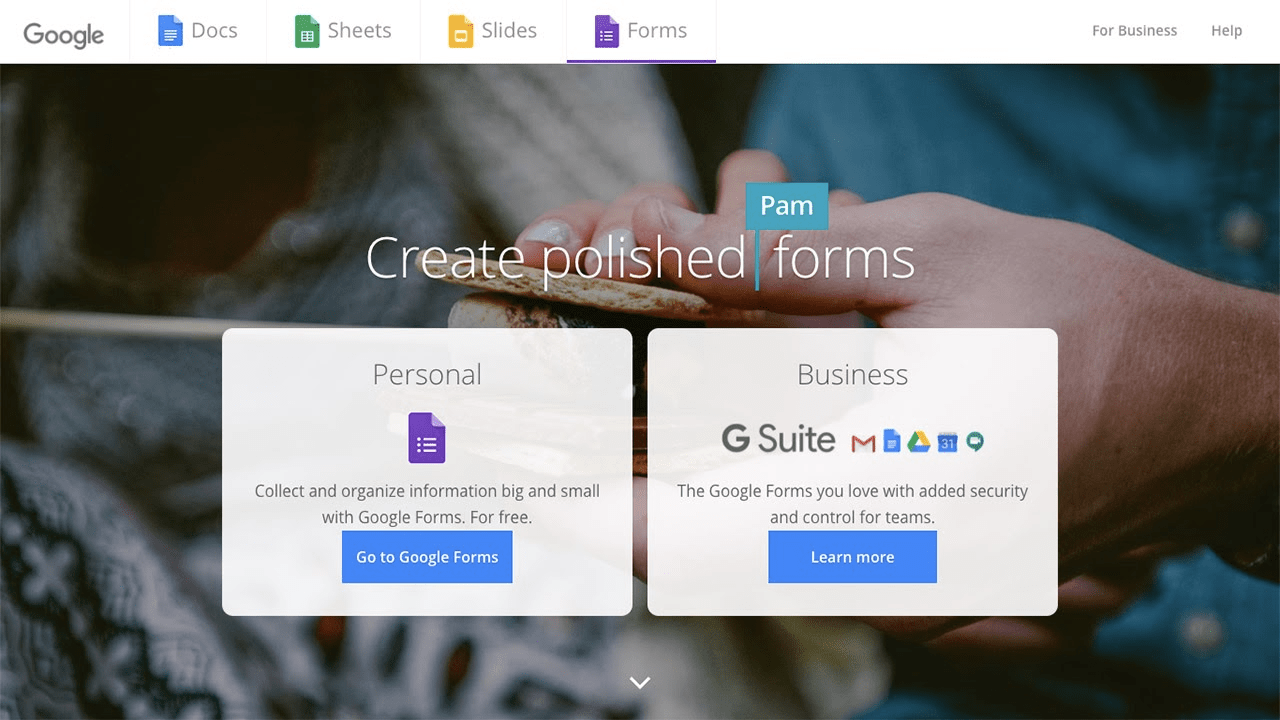Open the For Business link
The image size is (1280, 720).
(1134, 31)
